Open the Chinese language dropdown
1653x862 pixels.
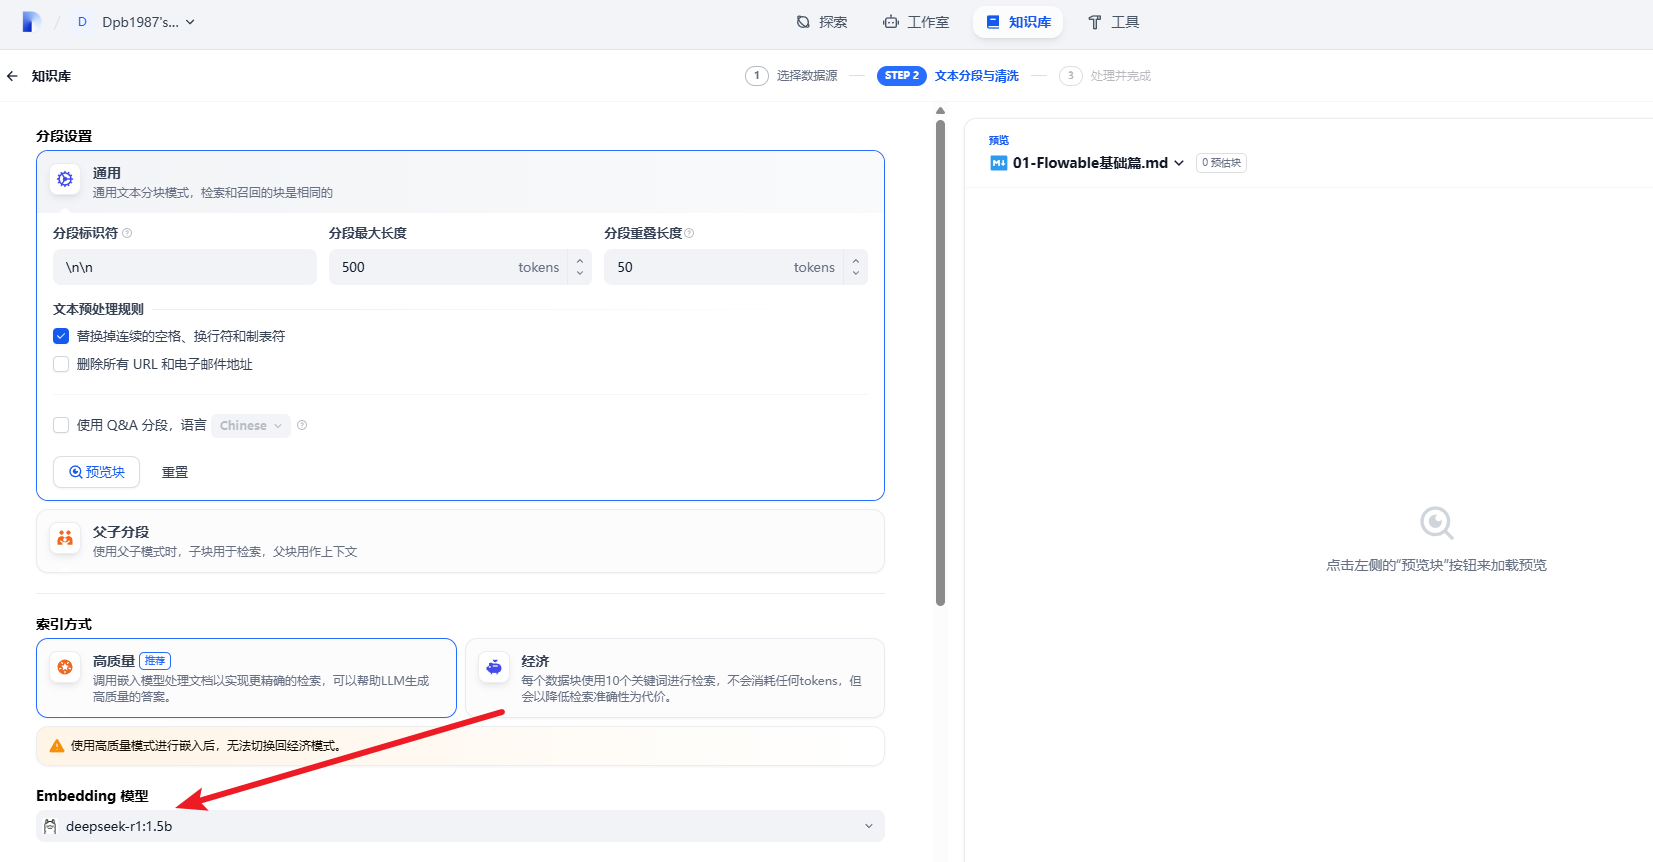pyautogui.click(x=250, y=426)
